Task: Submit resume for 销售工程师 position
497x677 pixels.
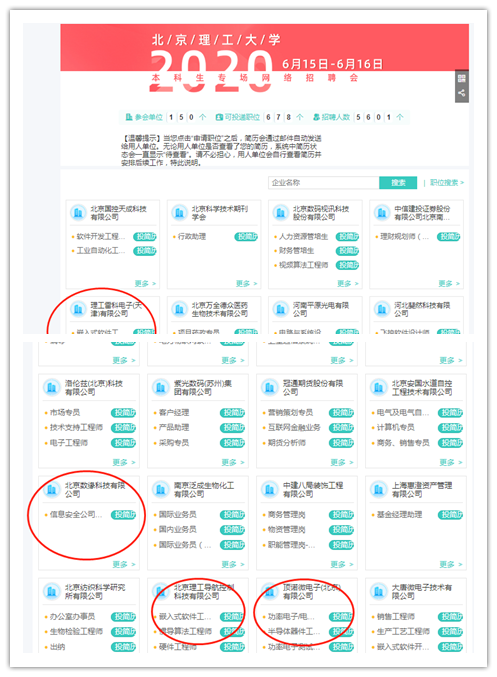Action: tap(450, 617)
